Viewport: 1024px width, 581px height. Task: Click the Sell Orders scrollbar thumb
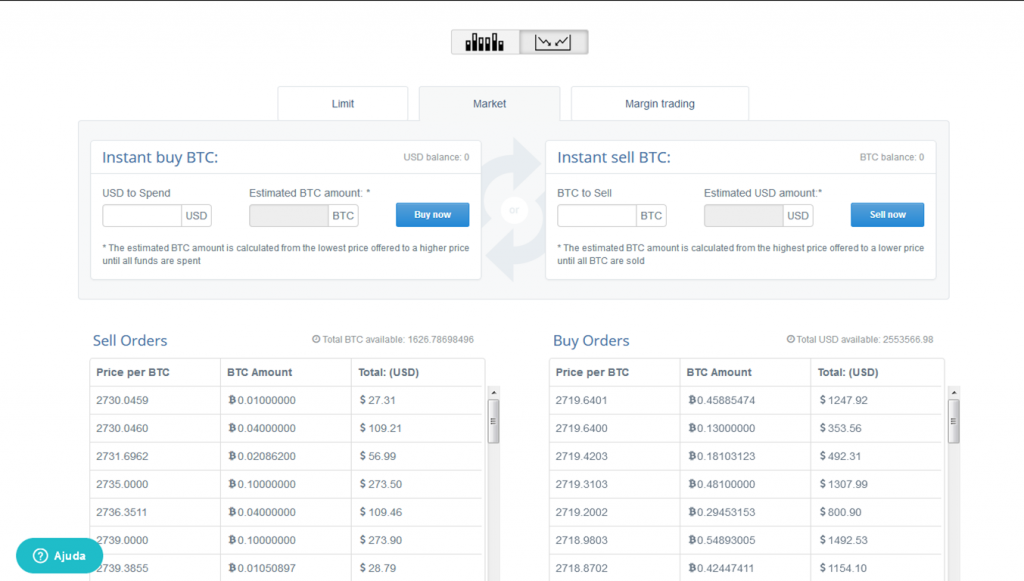tap(494, 421)
